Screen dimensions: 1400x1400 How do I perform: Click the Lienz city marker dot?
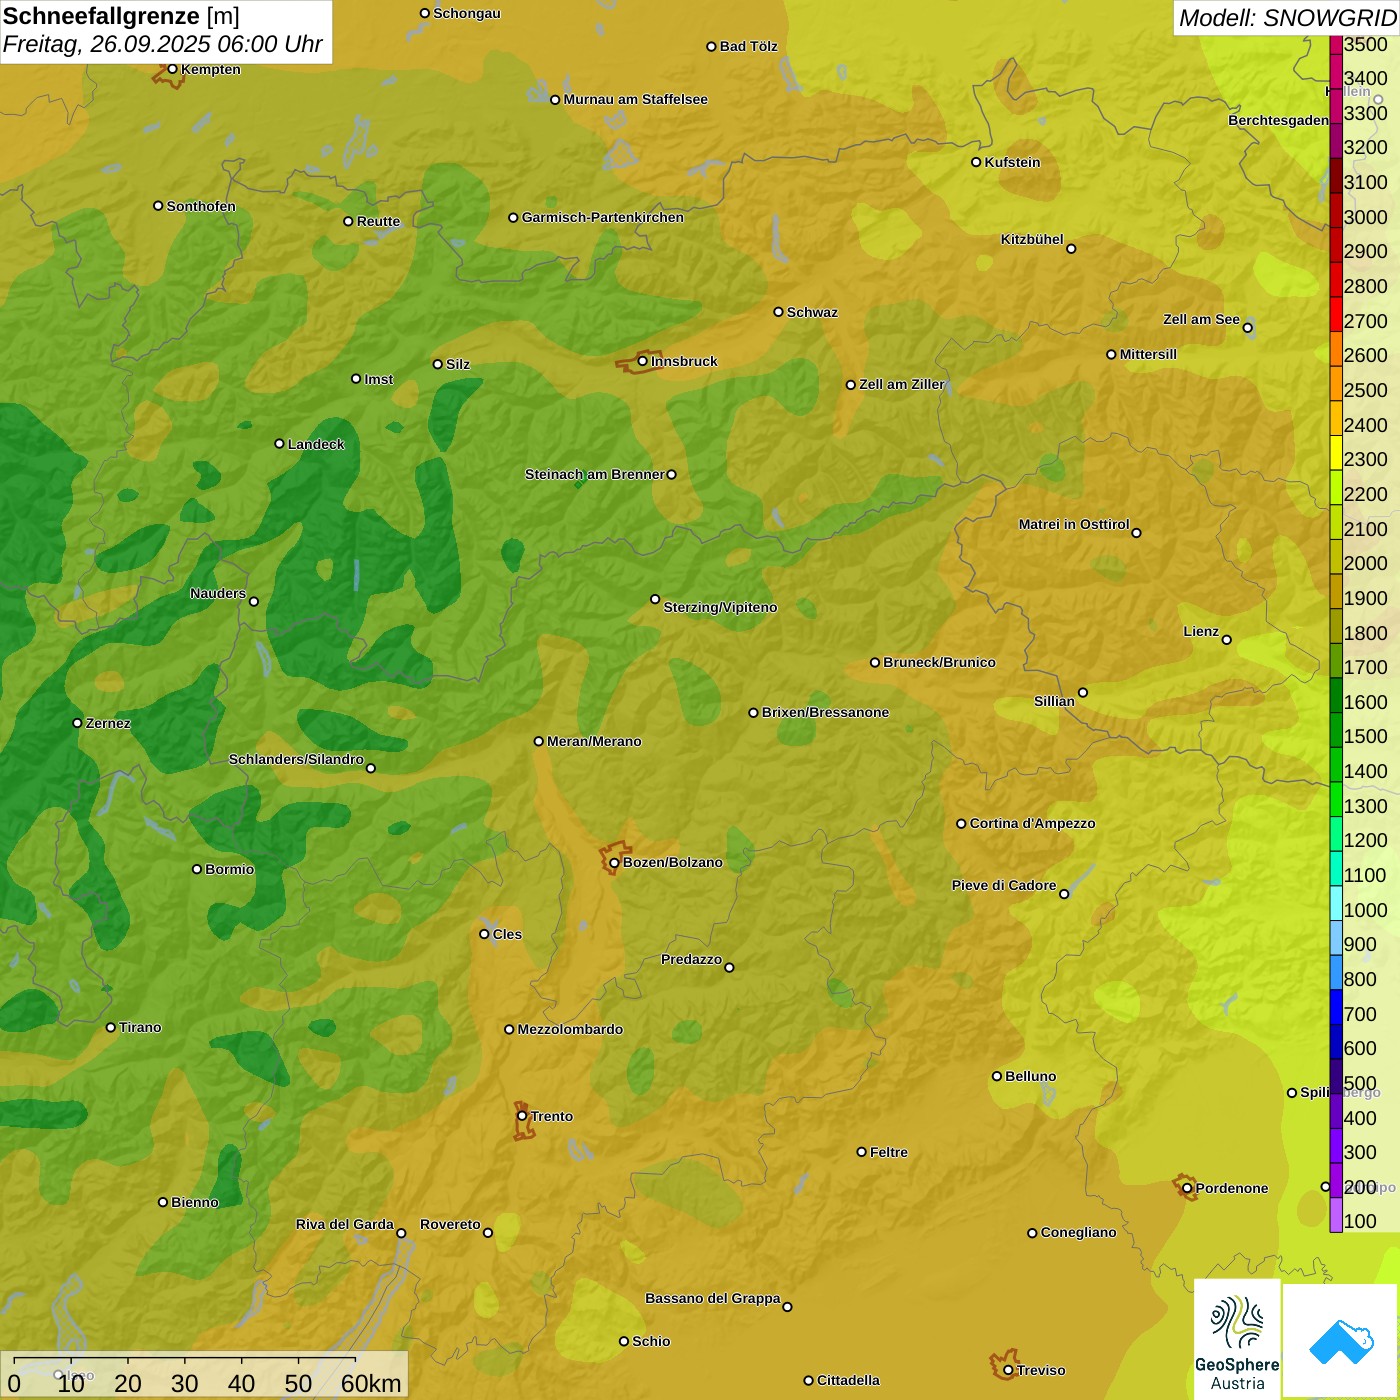click(x=1227, y=640)
